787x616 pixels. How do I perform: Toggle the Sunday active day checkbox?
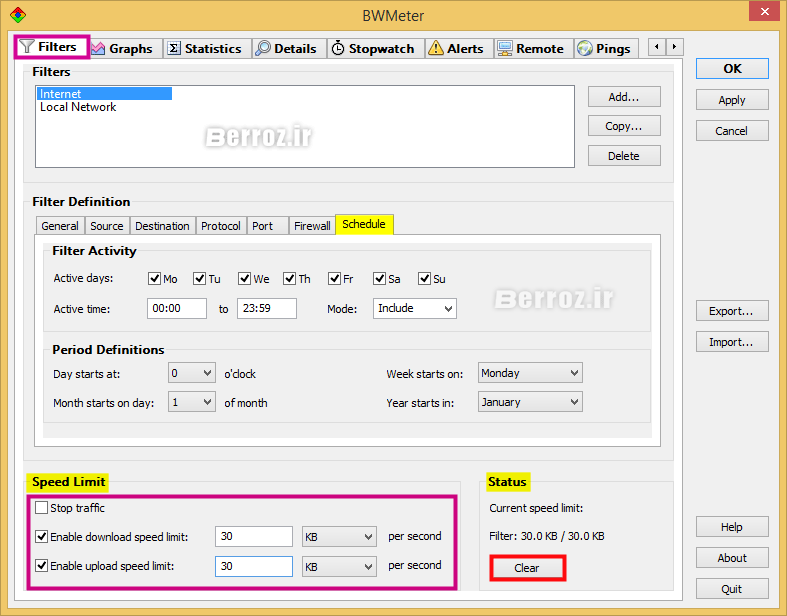tap(424, 279)
